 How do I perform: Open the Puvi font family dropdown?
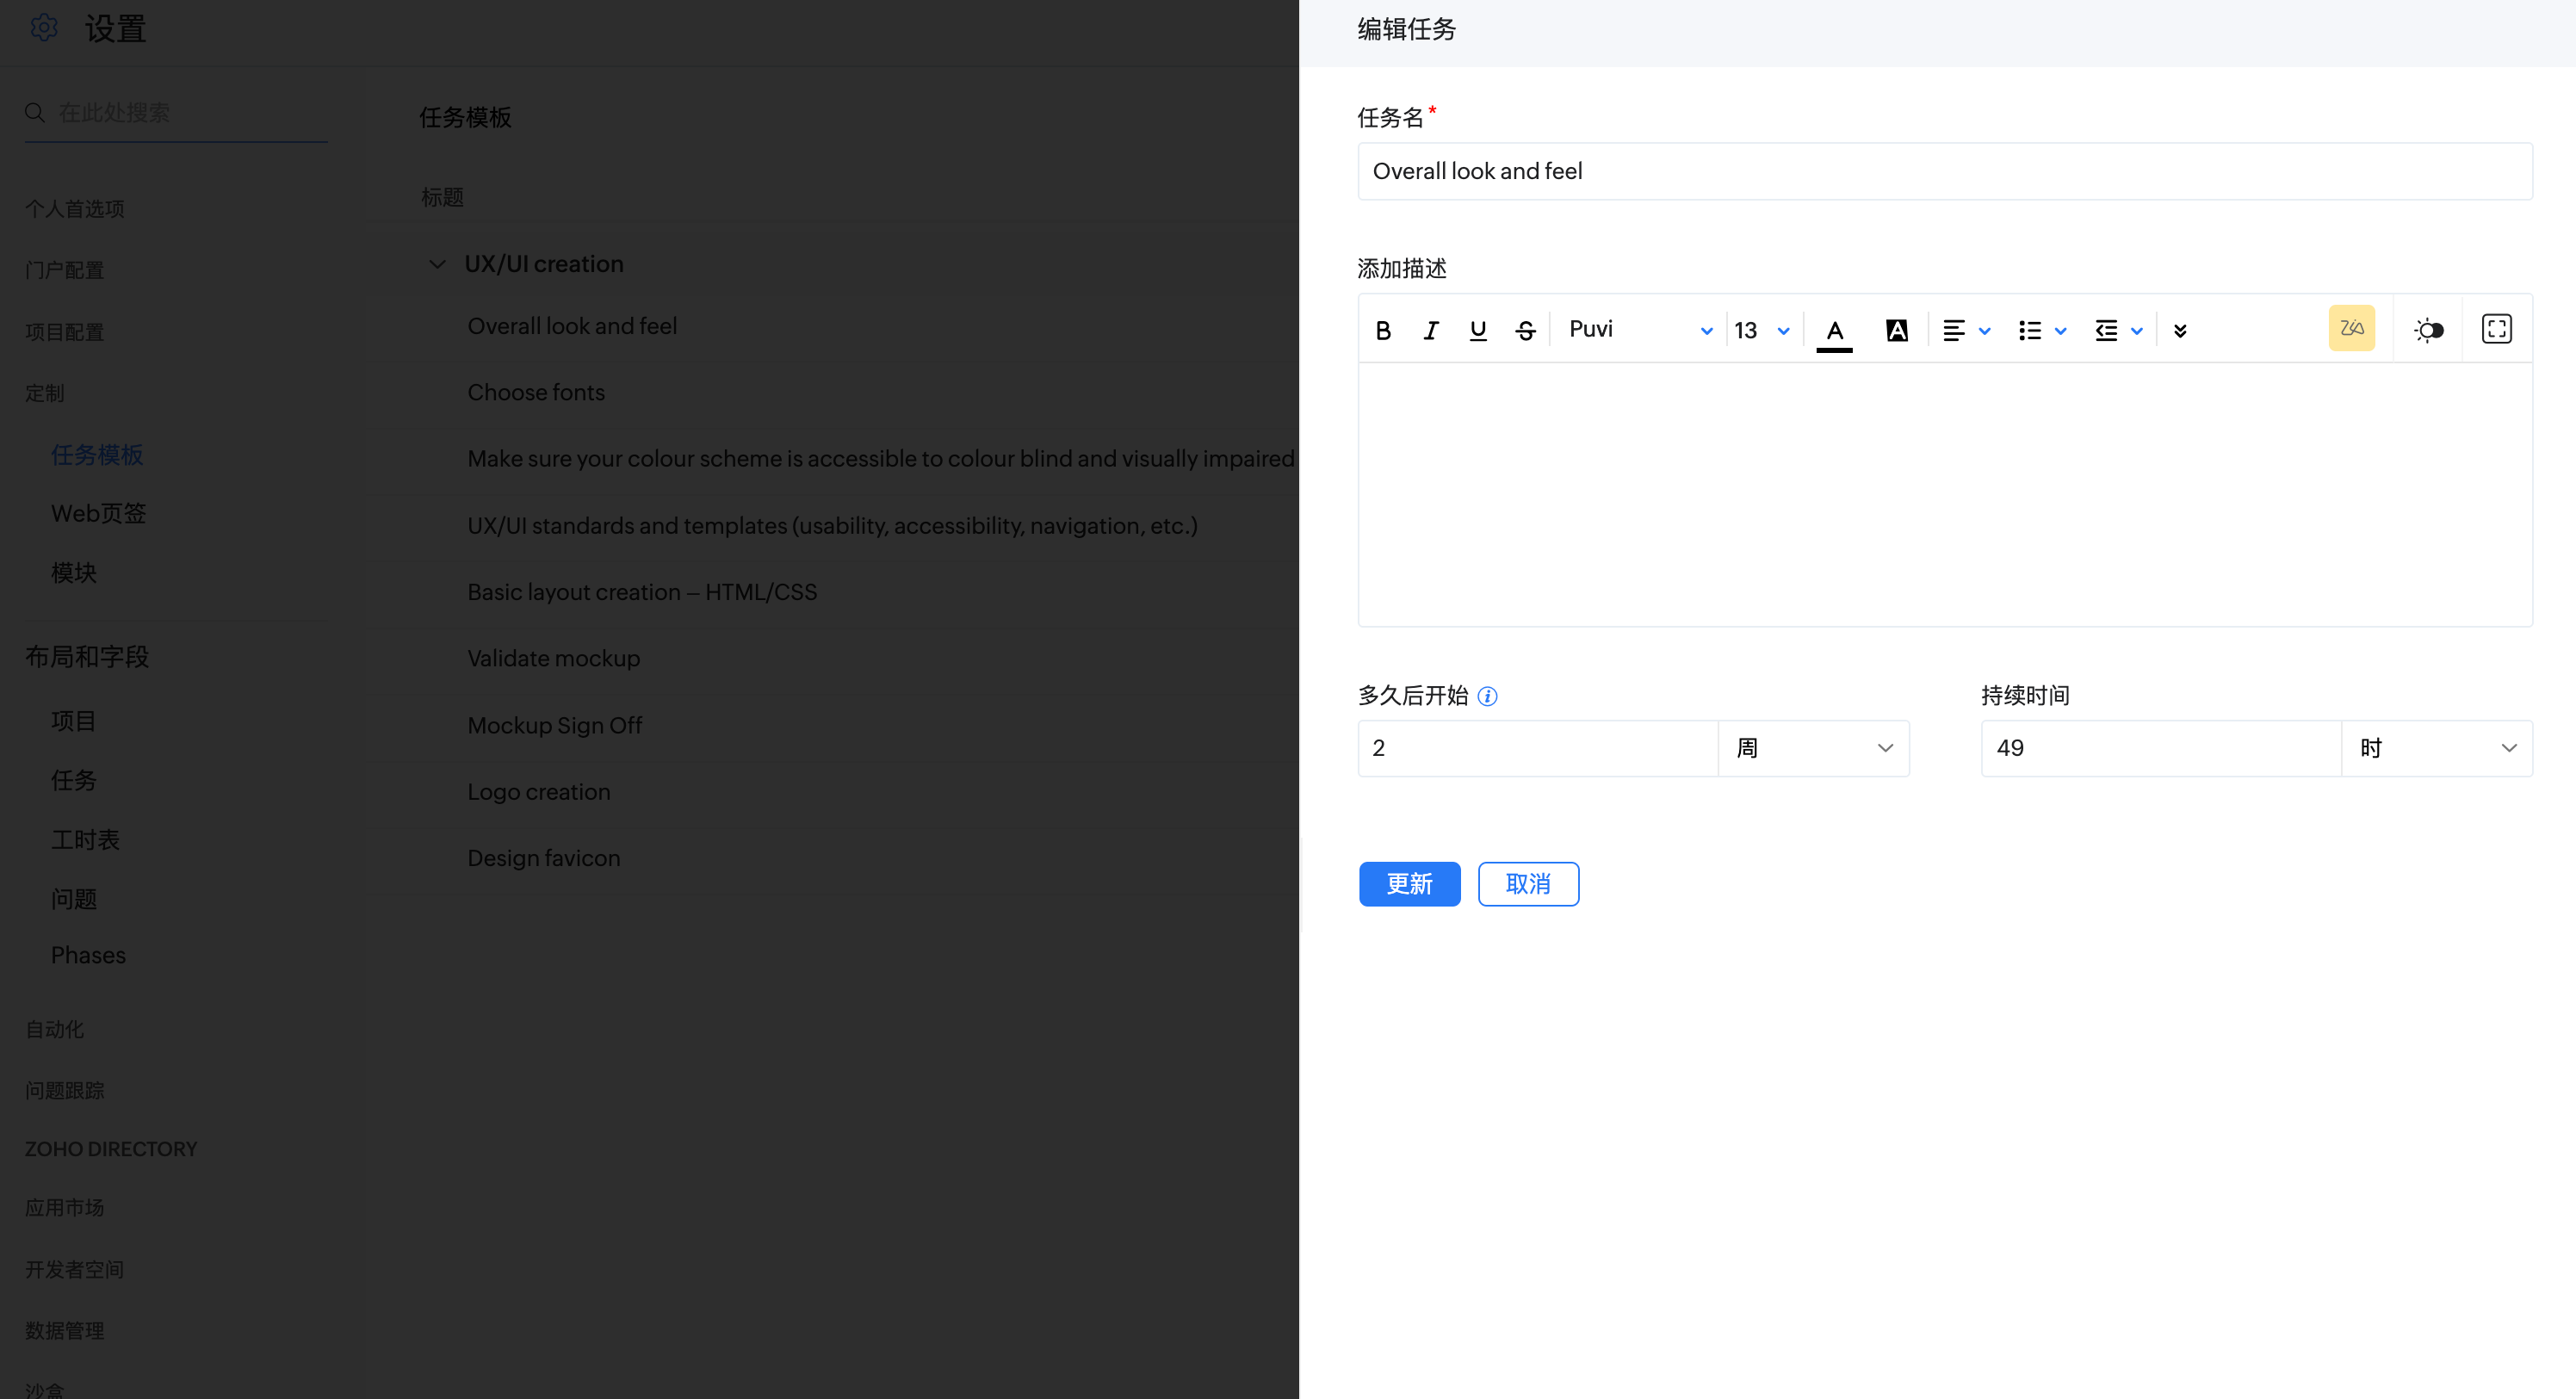pyautogui.click(x=1640, y=330)
